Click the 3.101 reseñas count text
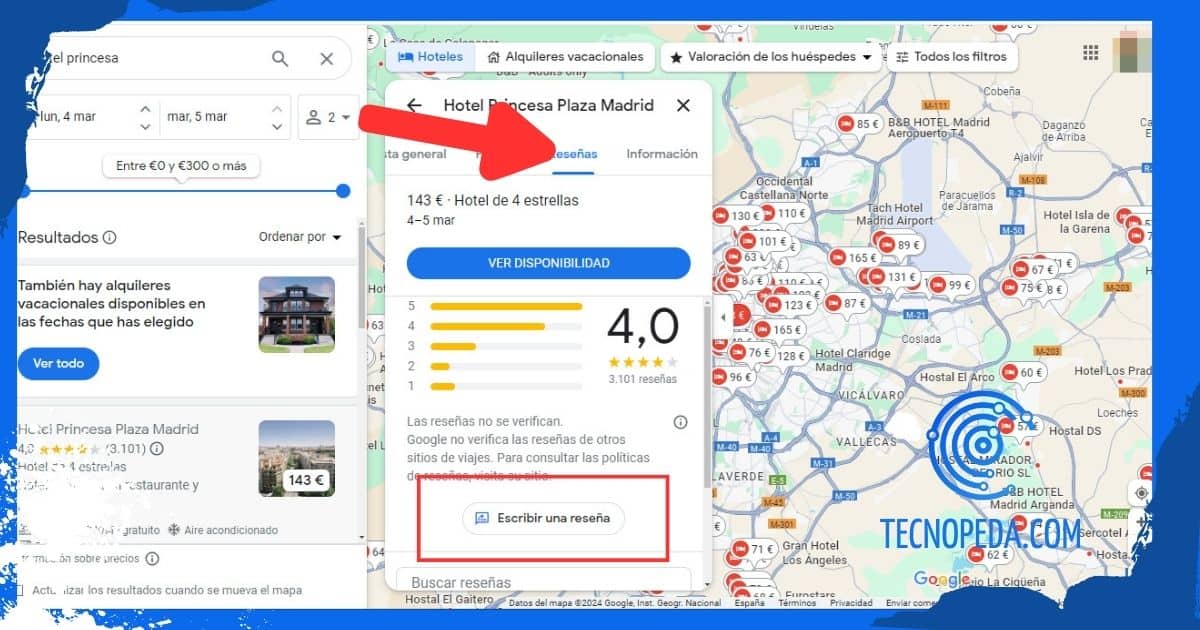Image resolution: width=1200 pixels, height=630 pixels. tap(642, 379)
